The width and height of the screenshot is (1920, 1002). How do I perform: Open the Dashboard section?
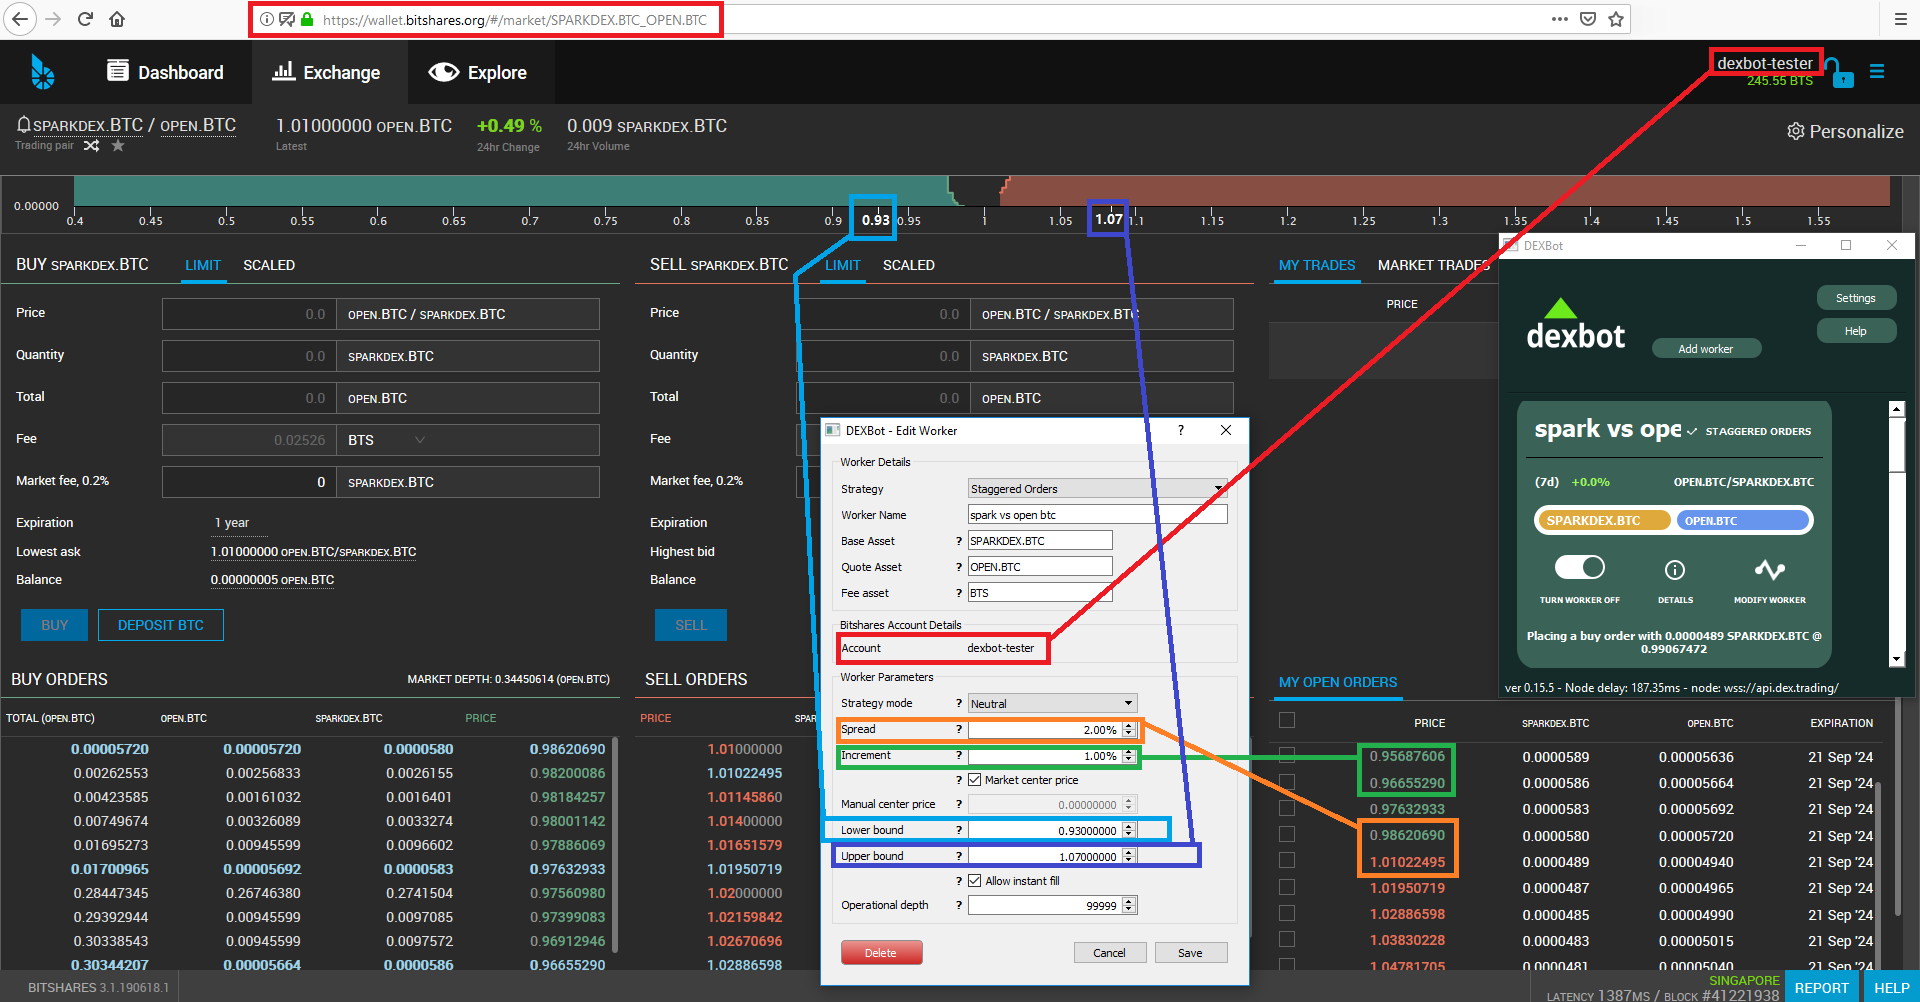tap(165, 72)
